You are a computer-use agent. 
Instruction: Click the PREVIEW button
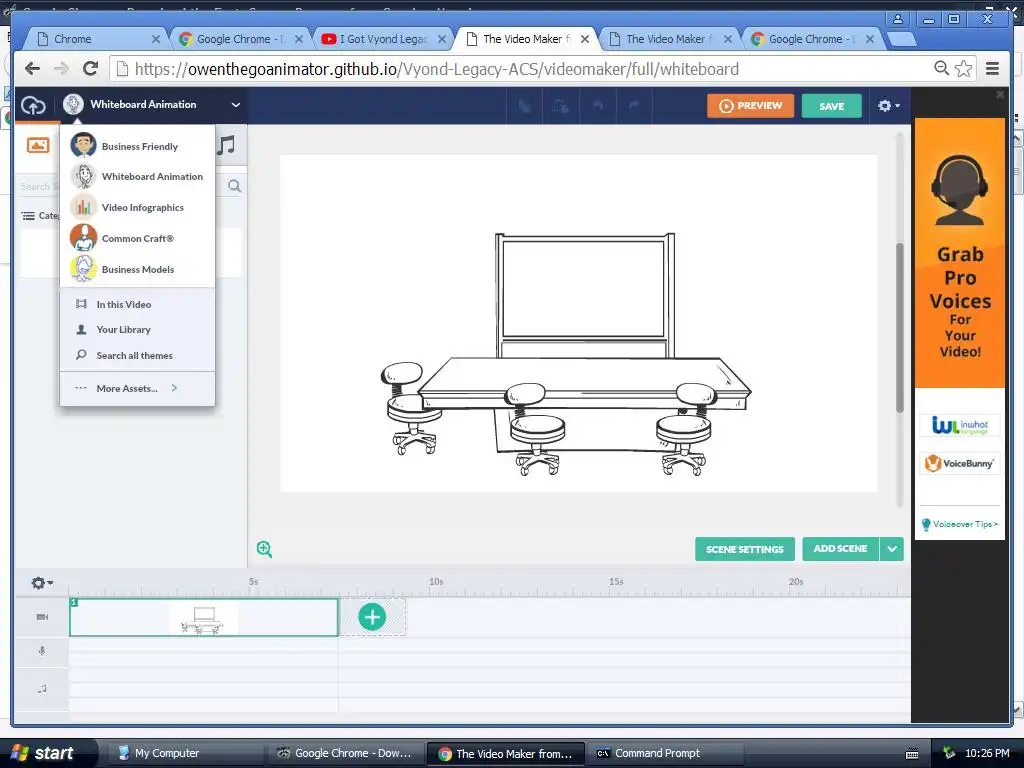click(x=750, y=106)
